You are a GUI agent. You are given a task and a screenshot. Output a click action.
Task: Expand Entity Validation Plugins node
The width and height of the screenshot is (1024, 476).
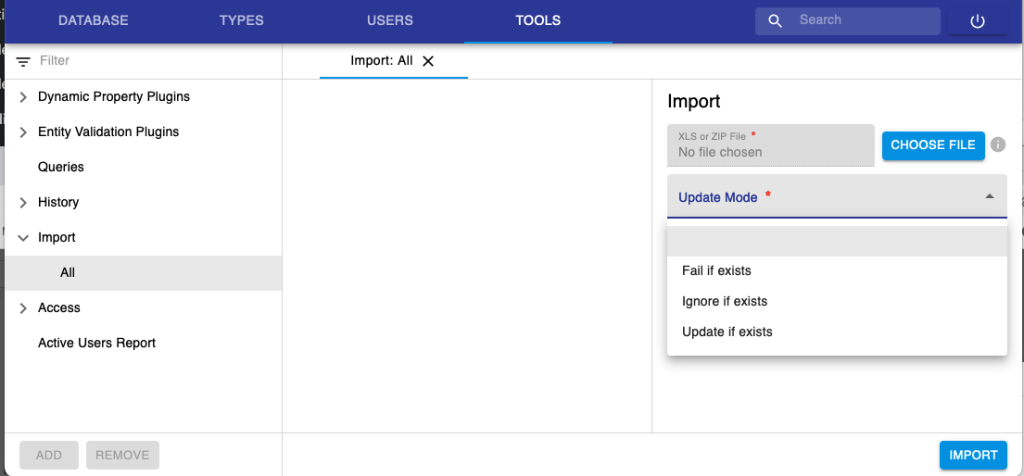click(x=24, y=133)
